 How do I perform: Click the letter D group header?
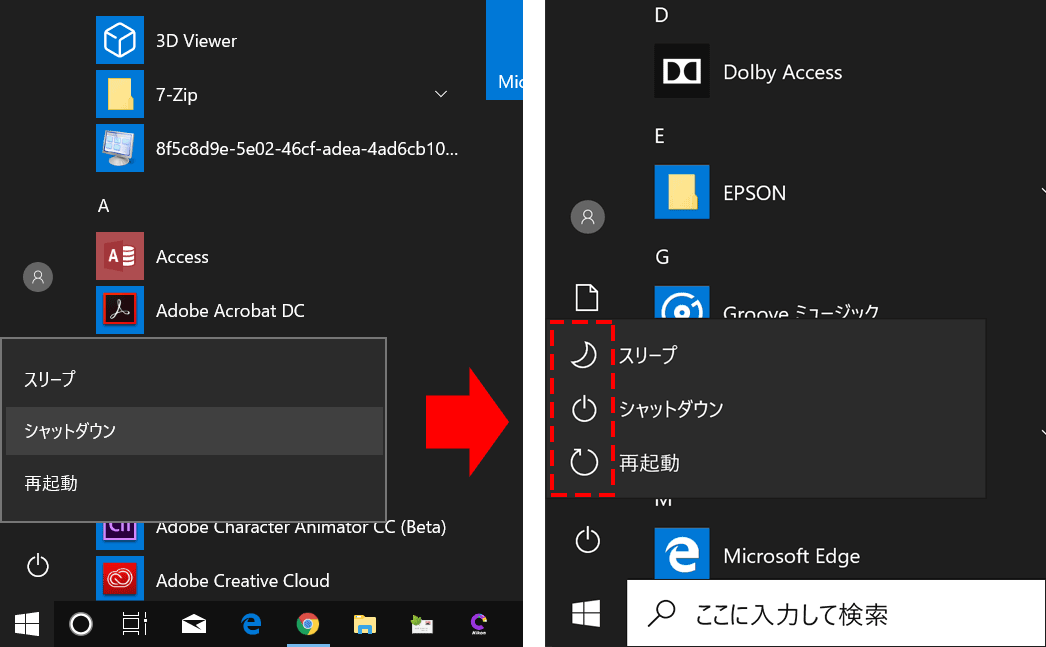tap(661, 15)
